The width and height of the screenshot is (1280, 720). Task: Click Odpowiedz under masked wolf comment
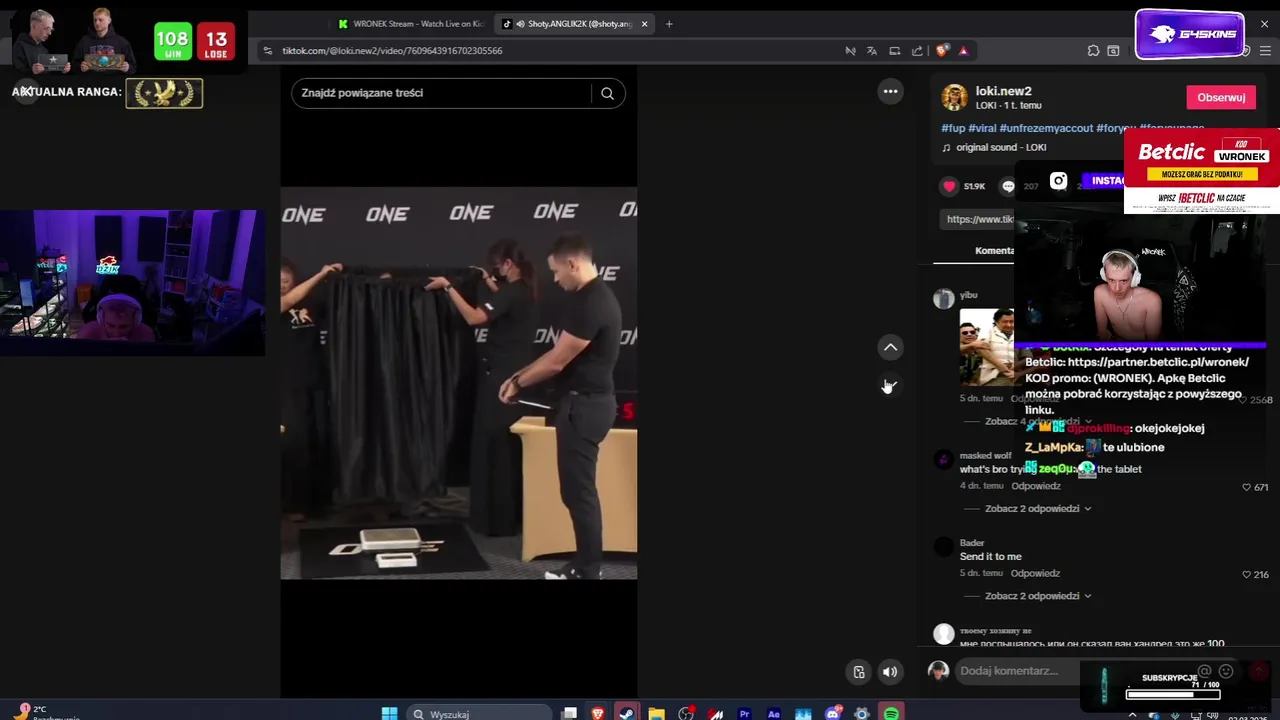[1035, 486]
